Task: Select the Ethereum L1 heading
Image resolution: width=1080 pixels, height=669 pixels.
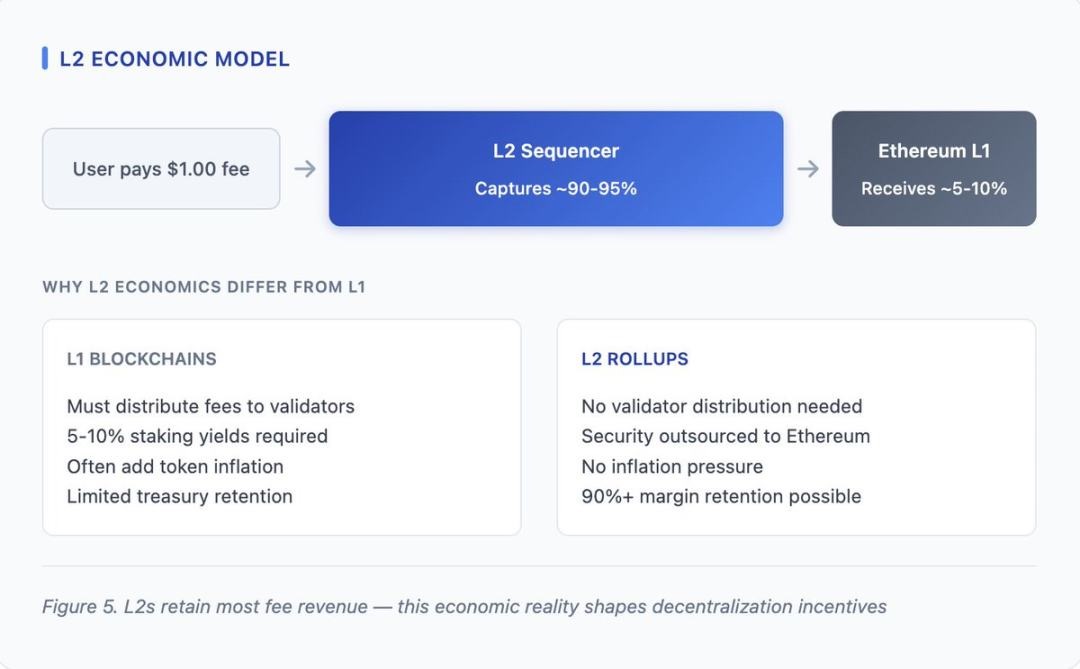Action: (934, 151)
